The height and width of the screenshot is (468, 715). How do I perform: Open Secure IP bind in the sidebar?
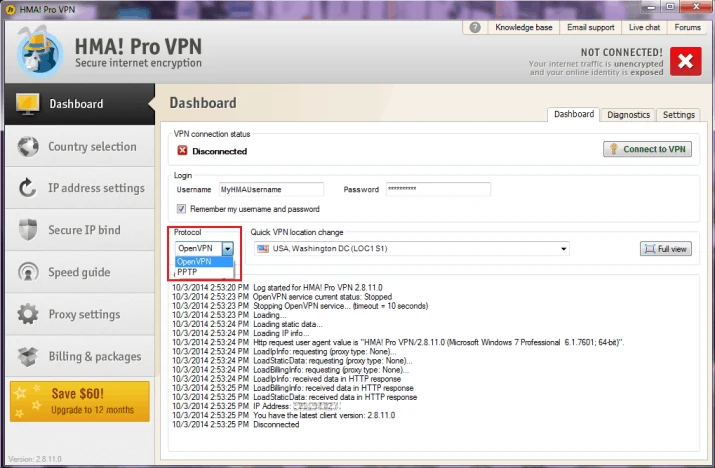point(80,230)
